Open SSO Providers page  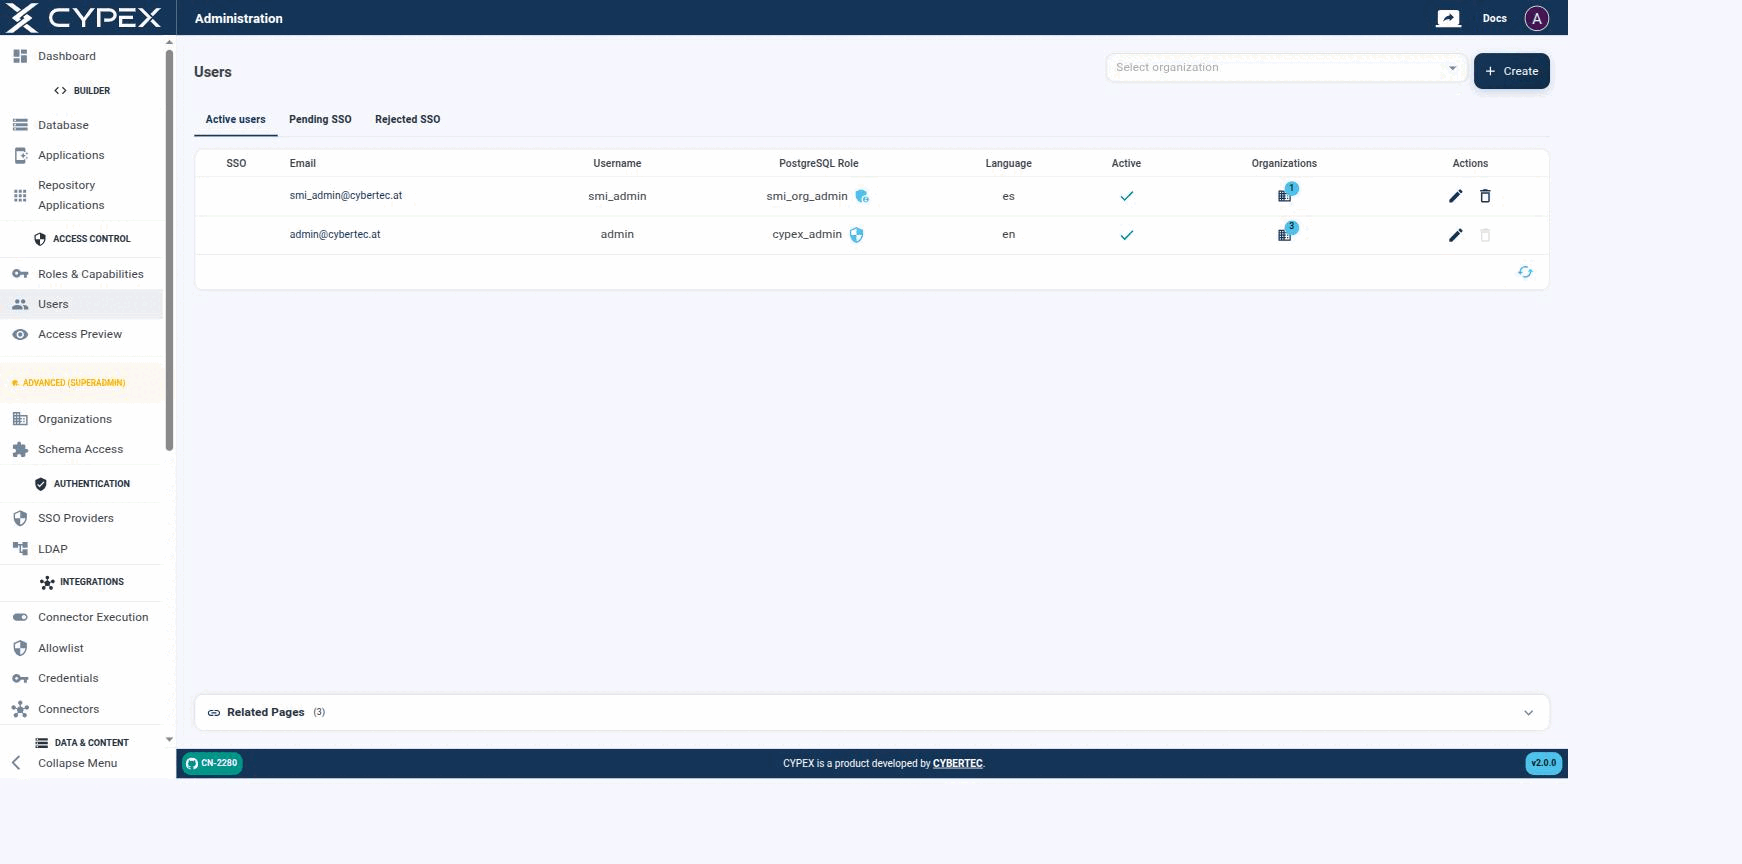pyautogui.click(x=81, y=518)
